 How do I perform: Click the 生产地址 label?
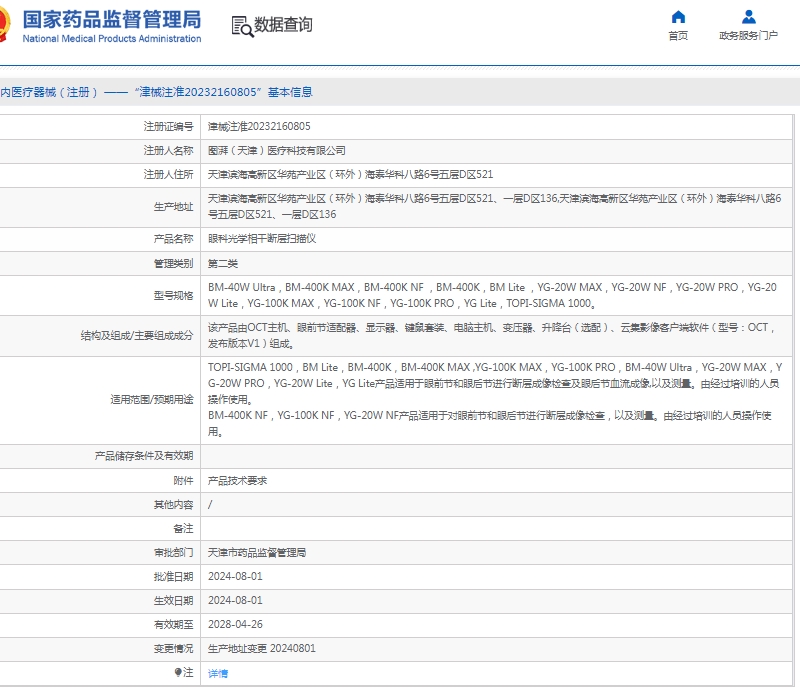pyautogui.click(x=173, y=207)
